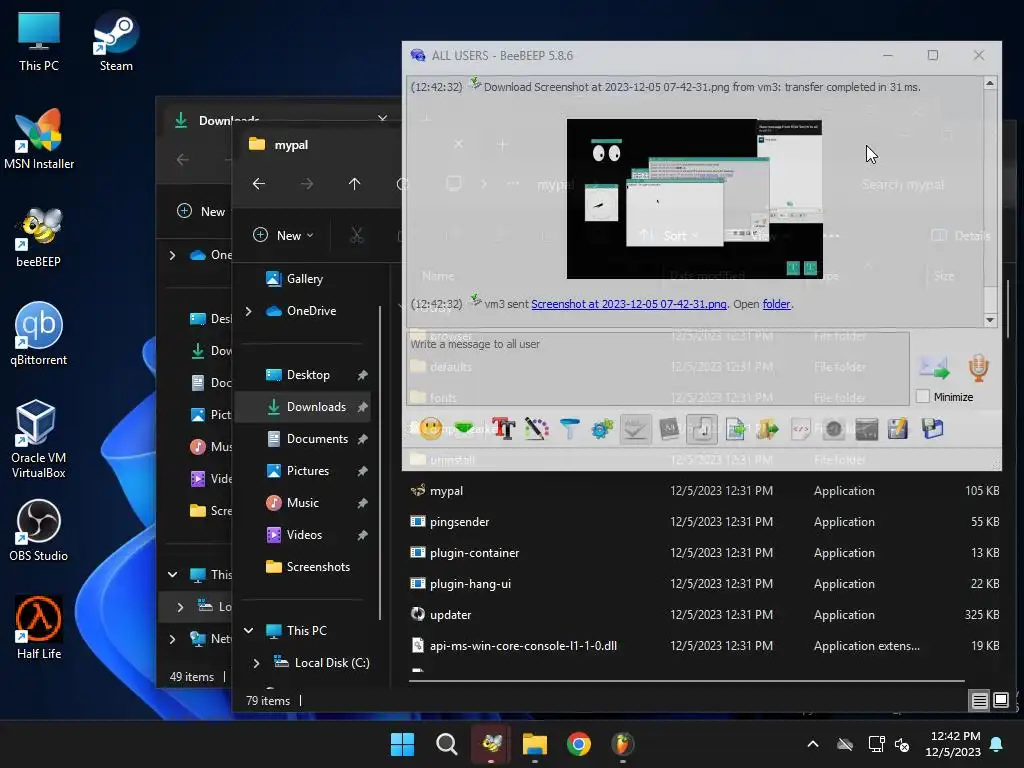This screenshot has width=1024, height=768.
Task: Select the OBS Studio desktop icon
Action: pos(39,530)
